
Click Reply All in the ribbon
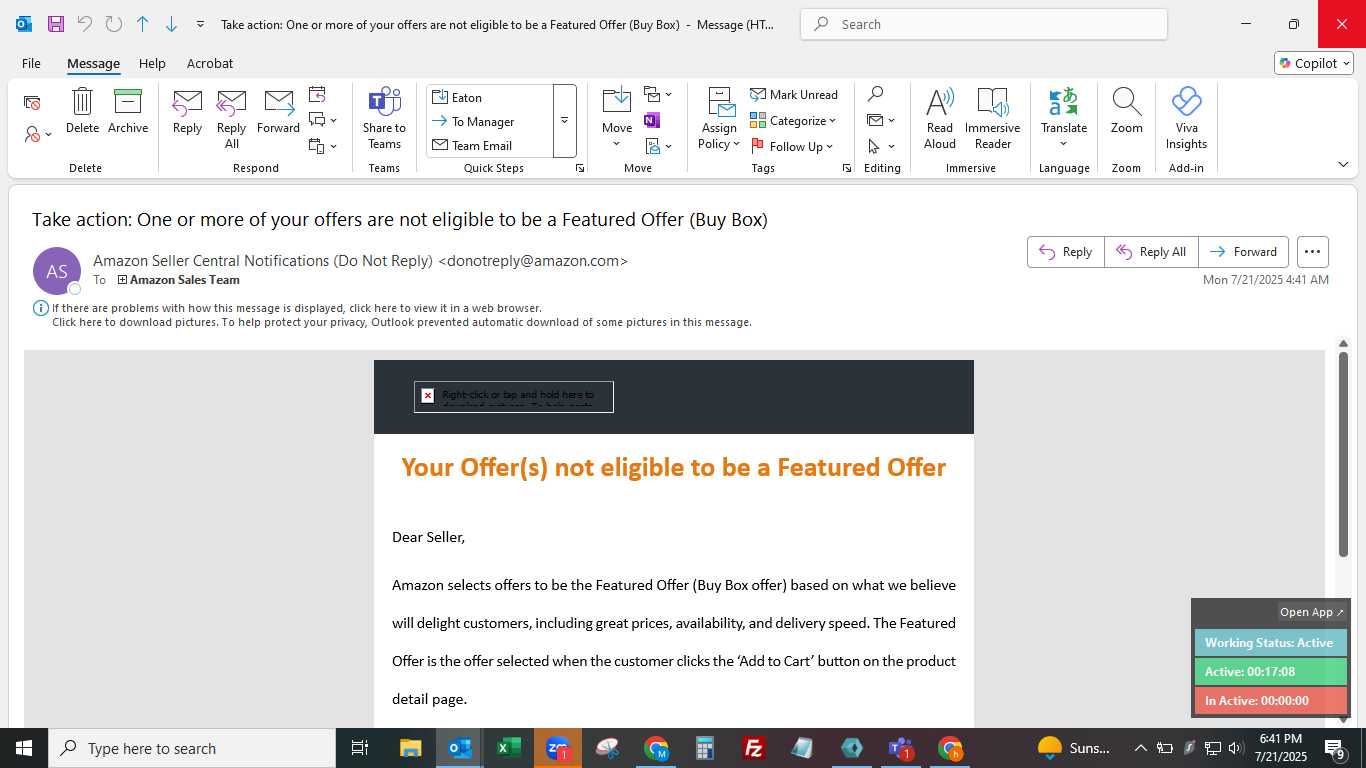231,119
